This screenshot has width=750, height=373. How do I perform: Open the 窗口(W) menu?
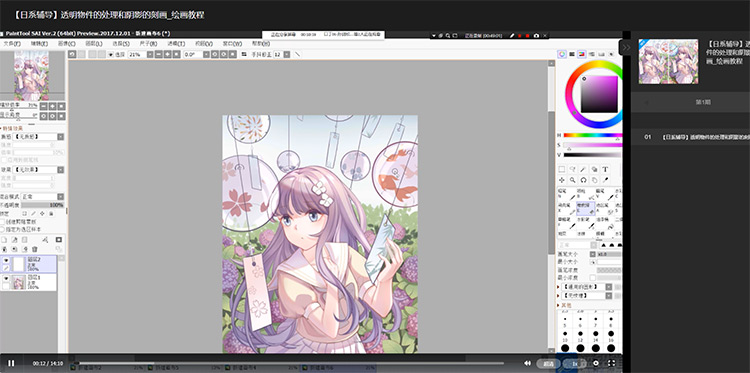coord(232,44)
